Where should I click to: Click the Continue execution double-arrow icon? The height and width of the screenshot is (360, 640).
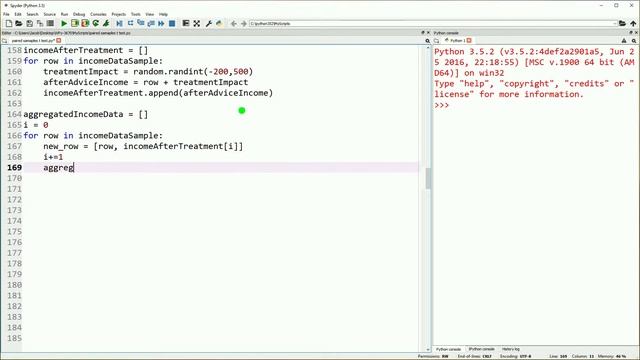coord(161,24)
